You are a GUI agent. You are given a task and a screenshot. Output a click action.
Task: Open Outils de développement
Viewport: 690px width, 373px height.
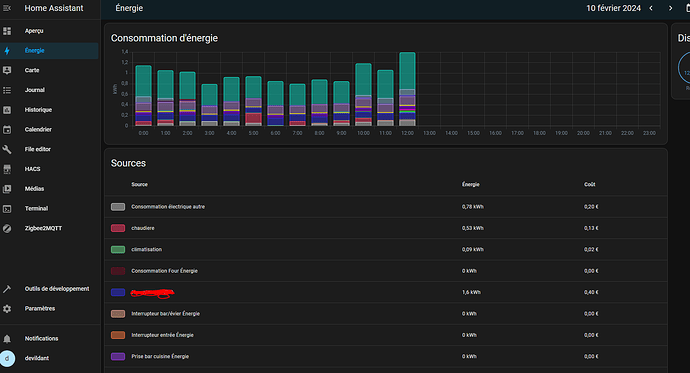pos(49,289)
